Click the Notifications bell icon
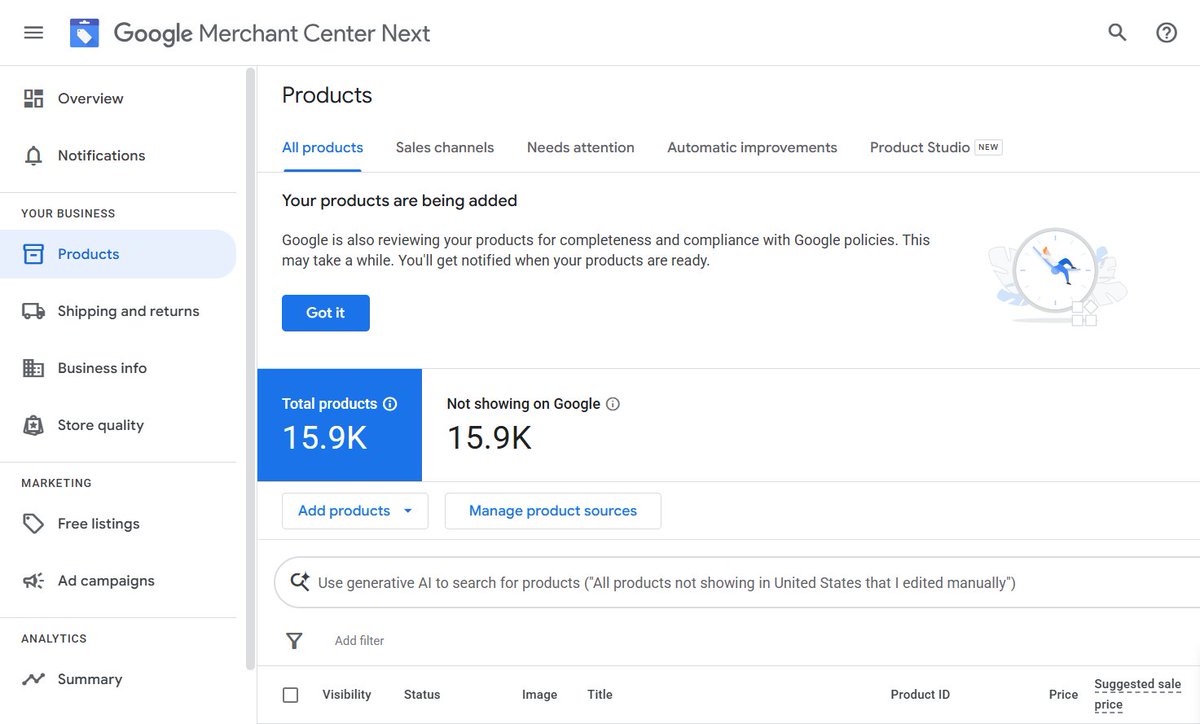The image size is (1200, 724). tap(34, 155)
